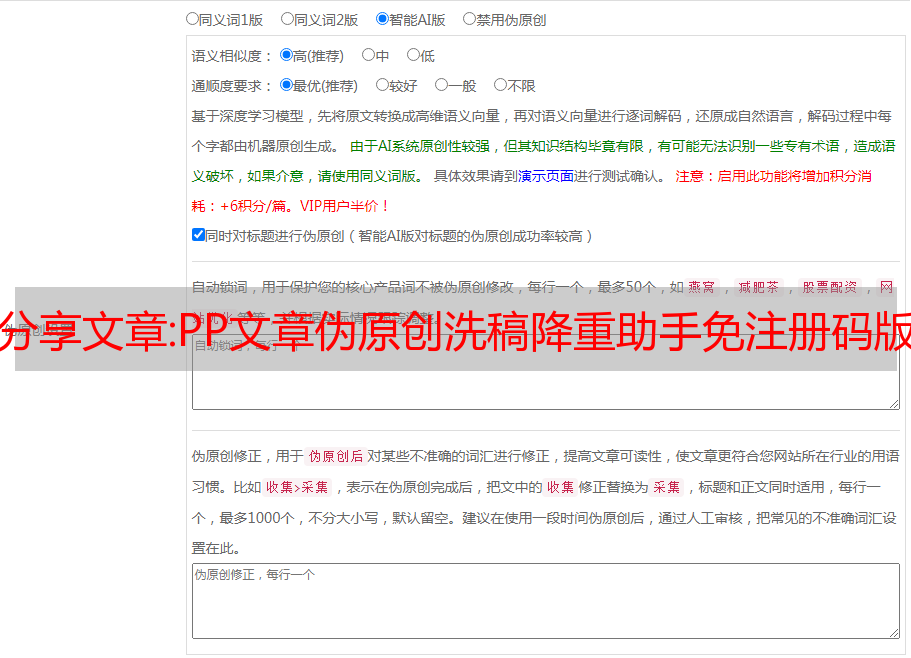This screenshot has width=911, height=658.
Task: Click the red note 注意：启用此功能将增加积分消耗
Action: click(773, 176)
